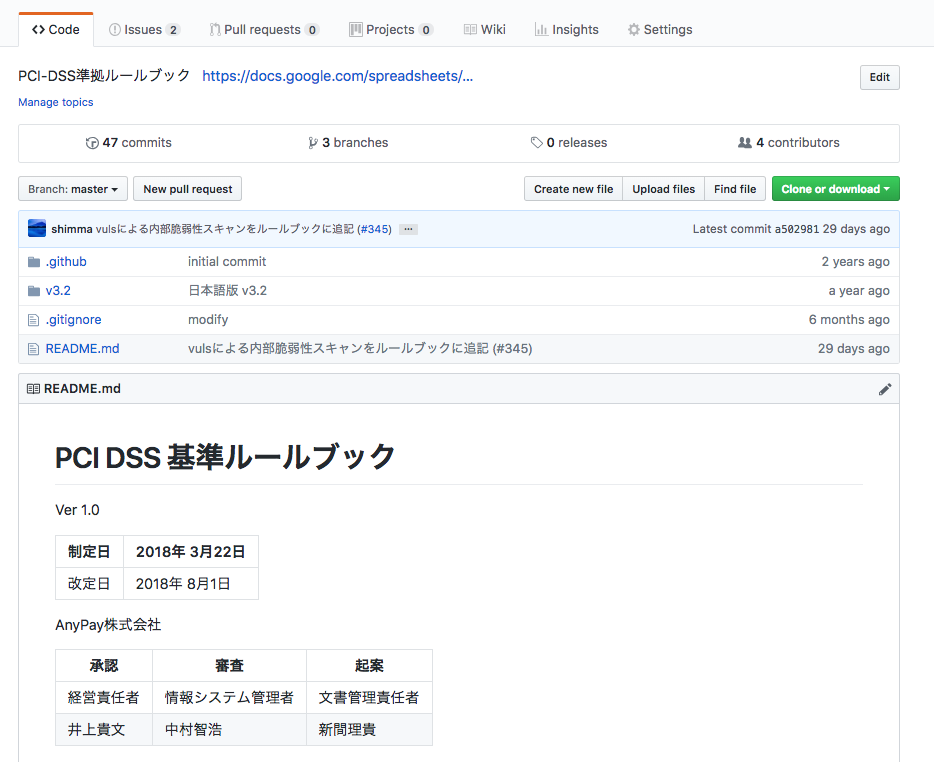Click the '6 months ago' timestamp
The height and width of the screenshot is (762, 934).
coord(849,320)
